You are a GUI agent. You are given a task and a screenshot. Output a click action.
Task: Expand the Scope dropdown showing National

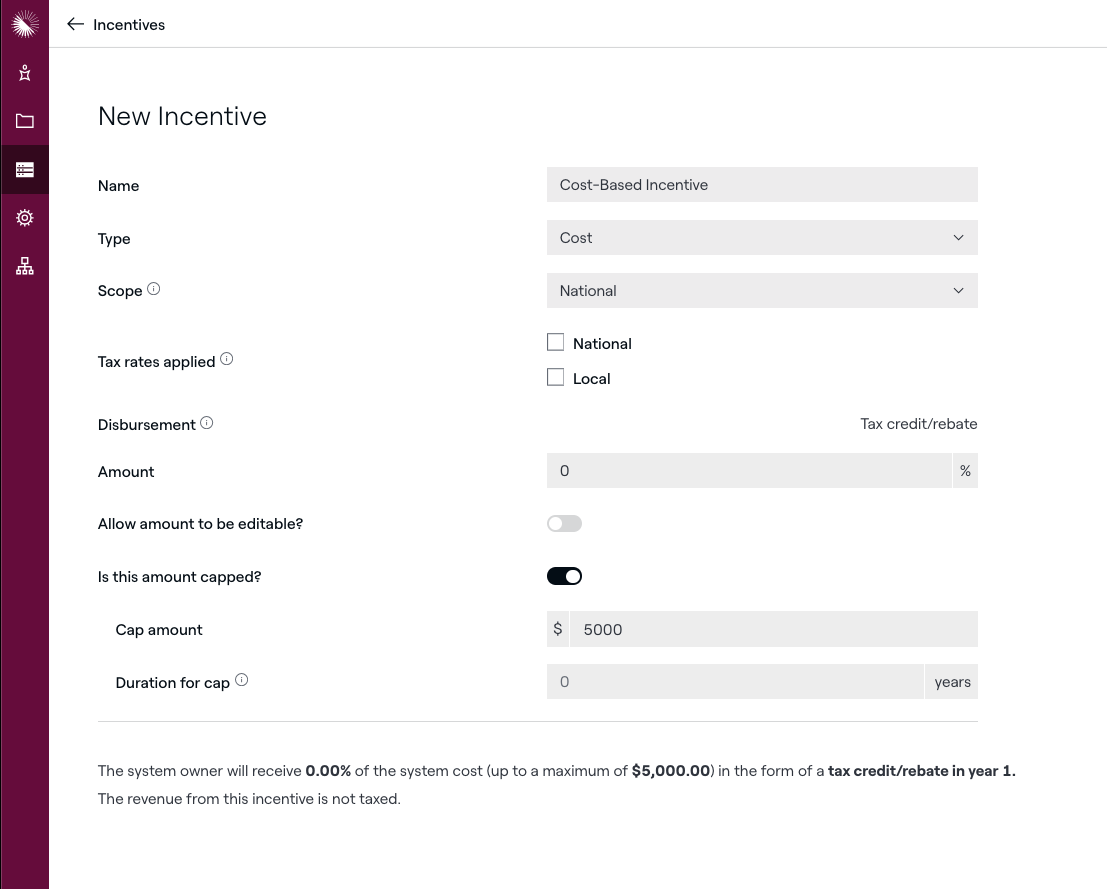coord(761,291)
